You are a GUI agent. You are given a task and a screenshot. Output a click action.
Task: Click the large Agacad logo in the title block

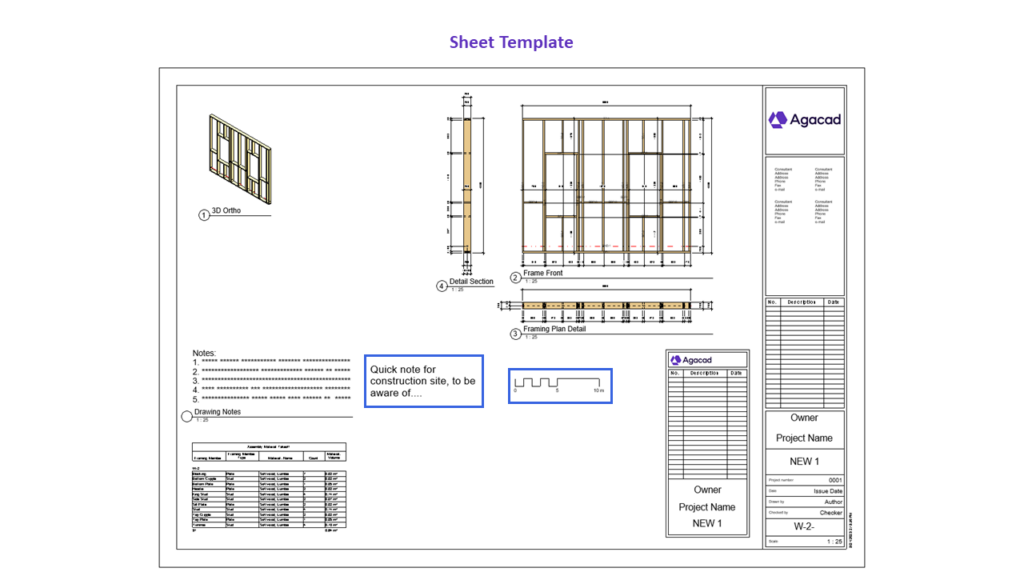click(x=805, y=120)
